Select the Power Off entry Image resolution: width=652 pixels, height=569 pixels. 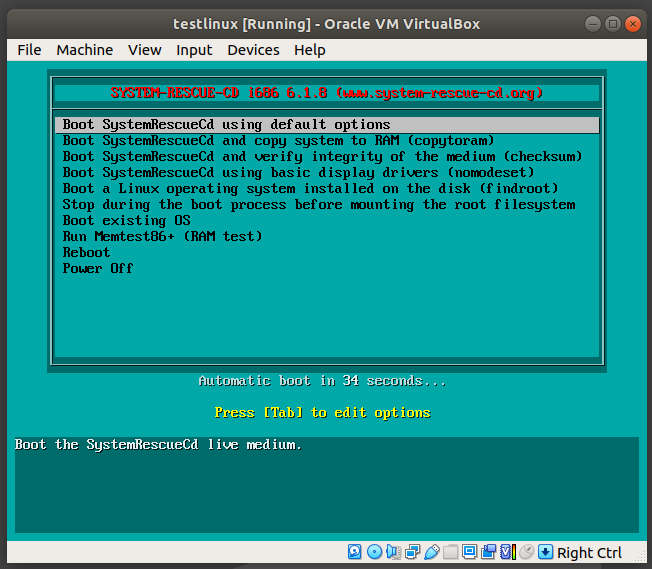327,268
